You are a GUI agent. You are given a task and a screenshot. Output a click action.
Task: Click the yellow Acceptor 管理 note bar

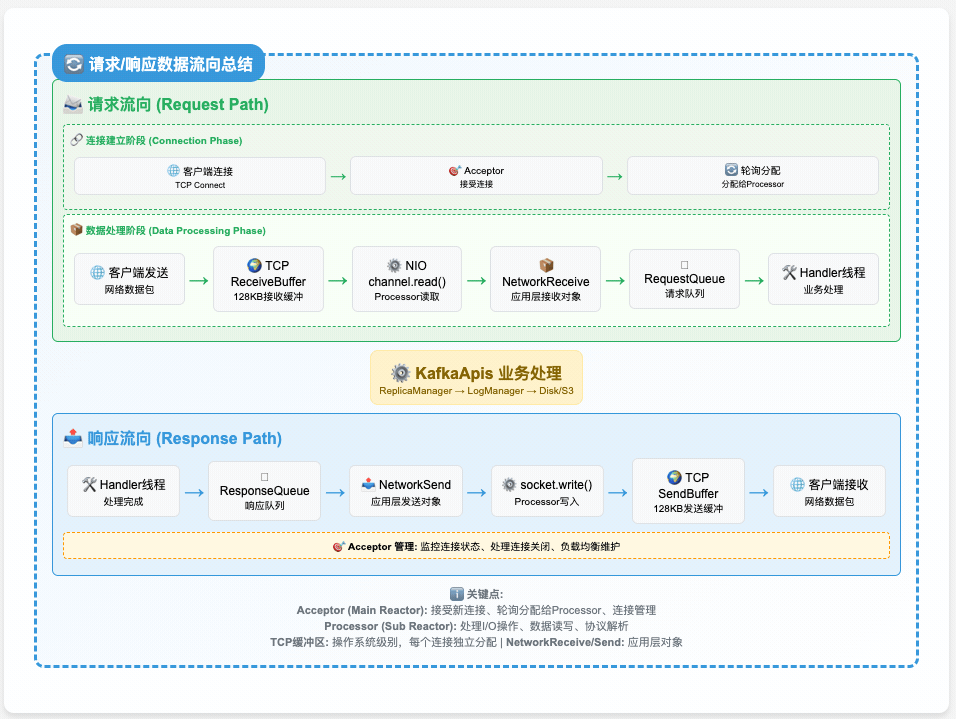click(x=476, y=546)
